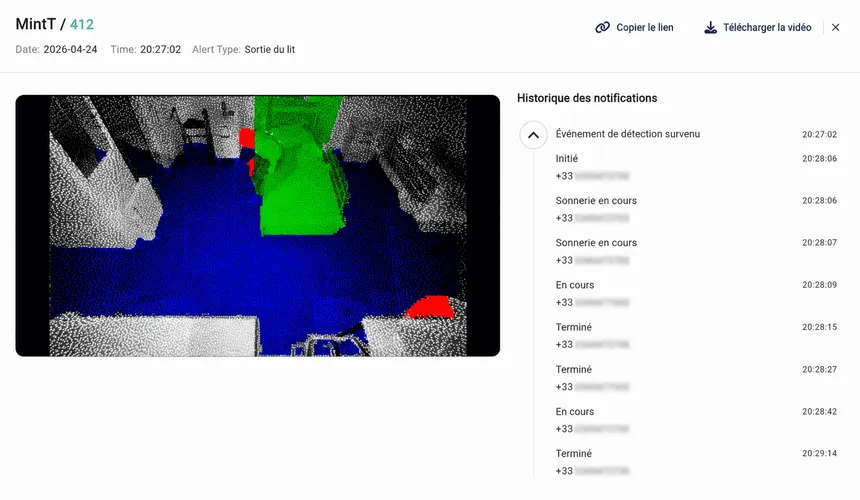Viewport: 860px width, 500px height.
Task: Click the time value 20:27:02 in header
Action: coord(160,49)
